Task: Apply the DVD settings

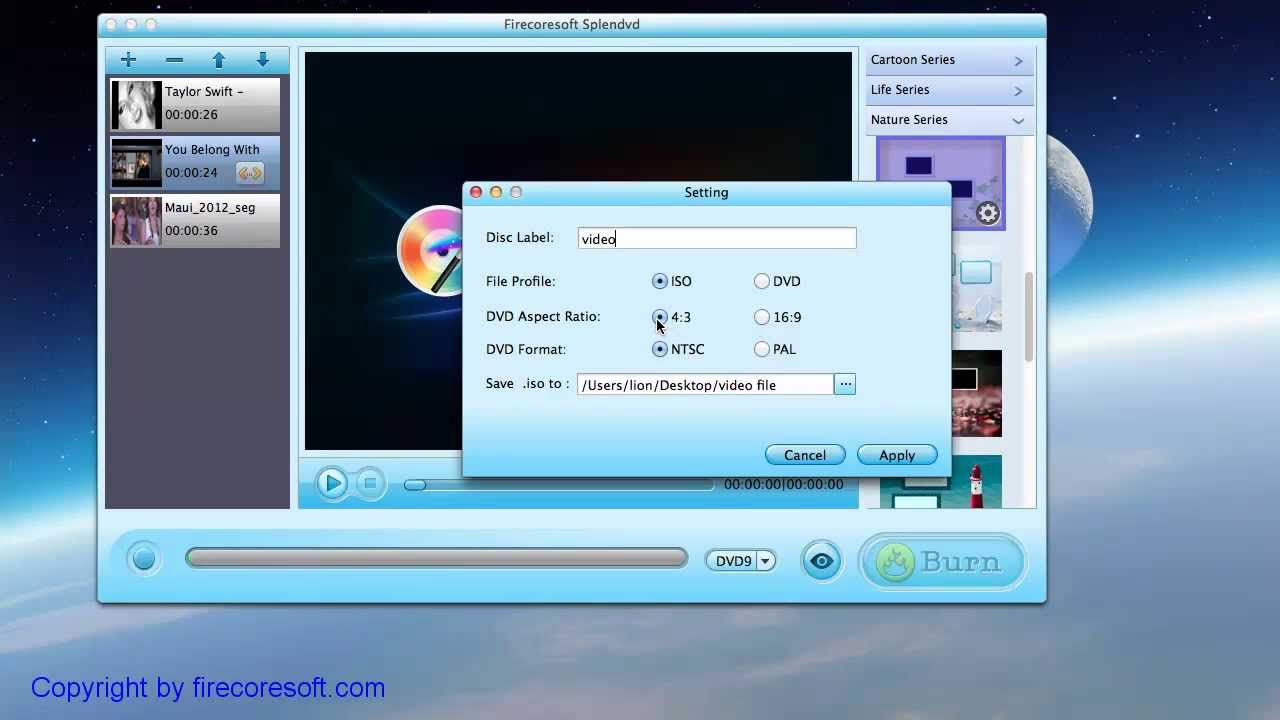Action: coord(897,455)
